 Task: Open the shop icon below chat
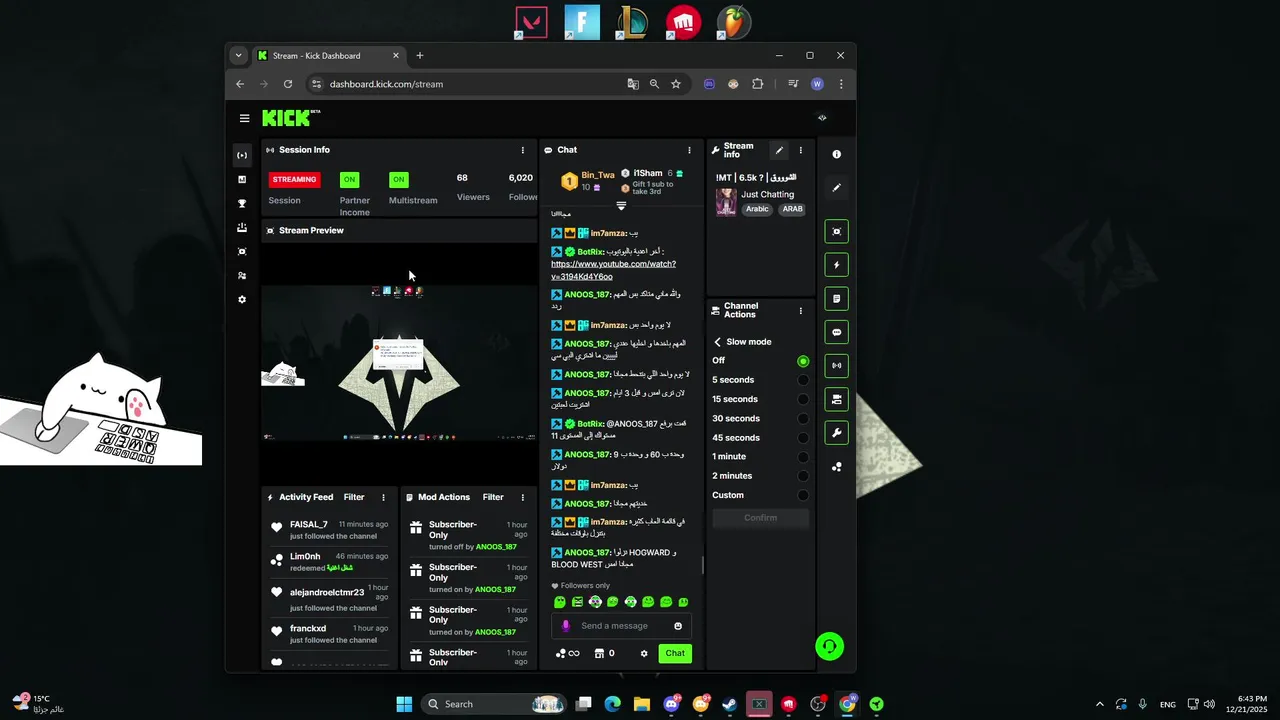599,653
